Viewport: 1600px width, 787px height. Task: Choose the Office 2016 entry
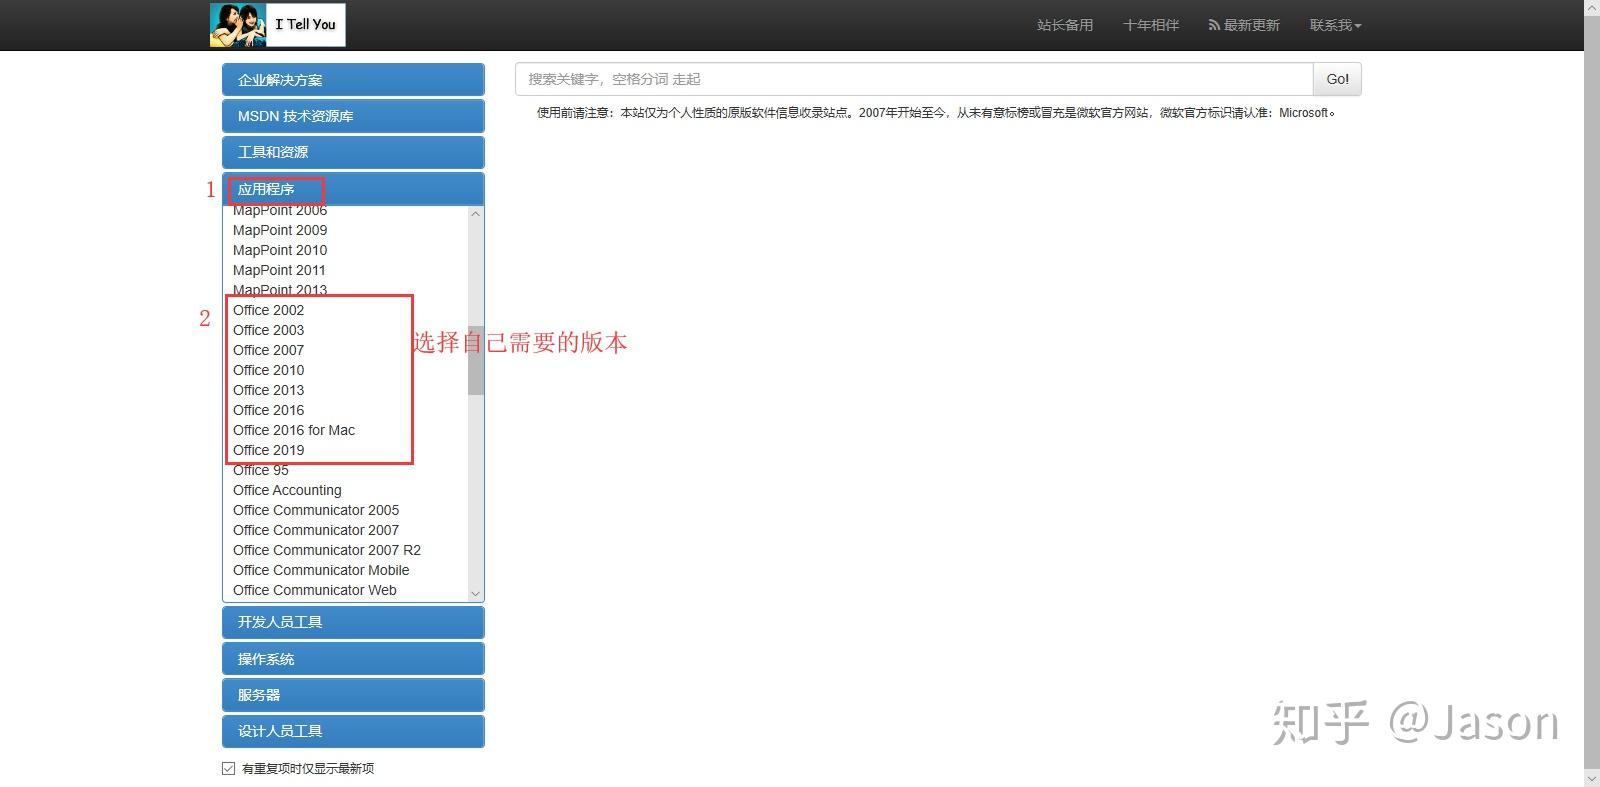(x=268, y=410)
